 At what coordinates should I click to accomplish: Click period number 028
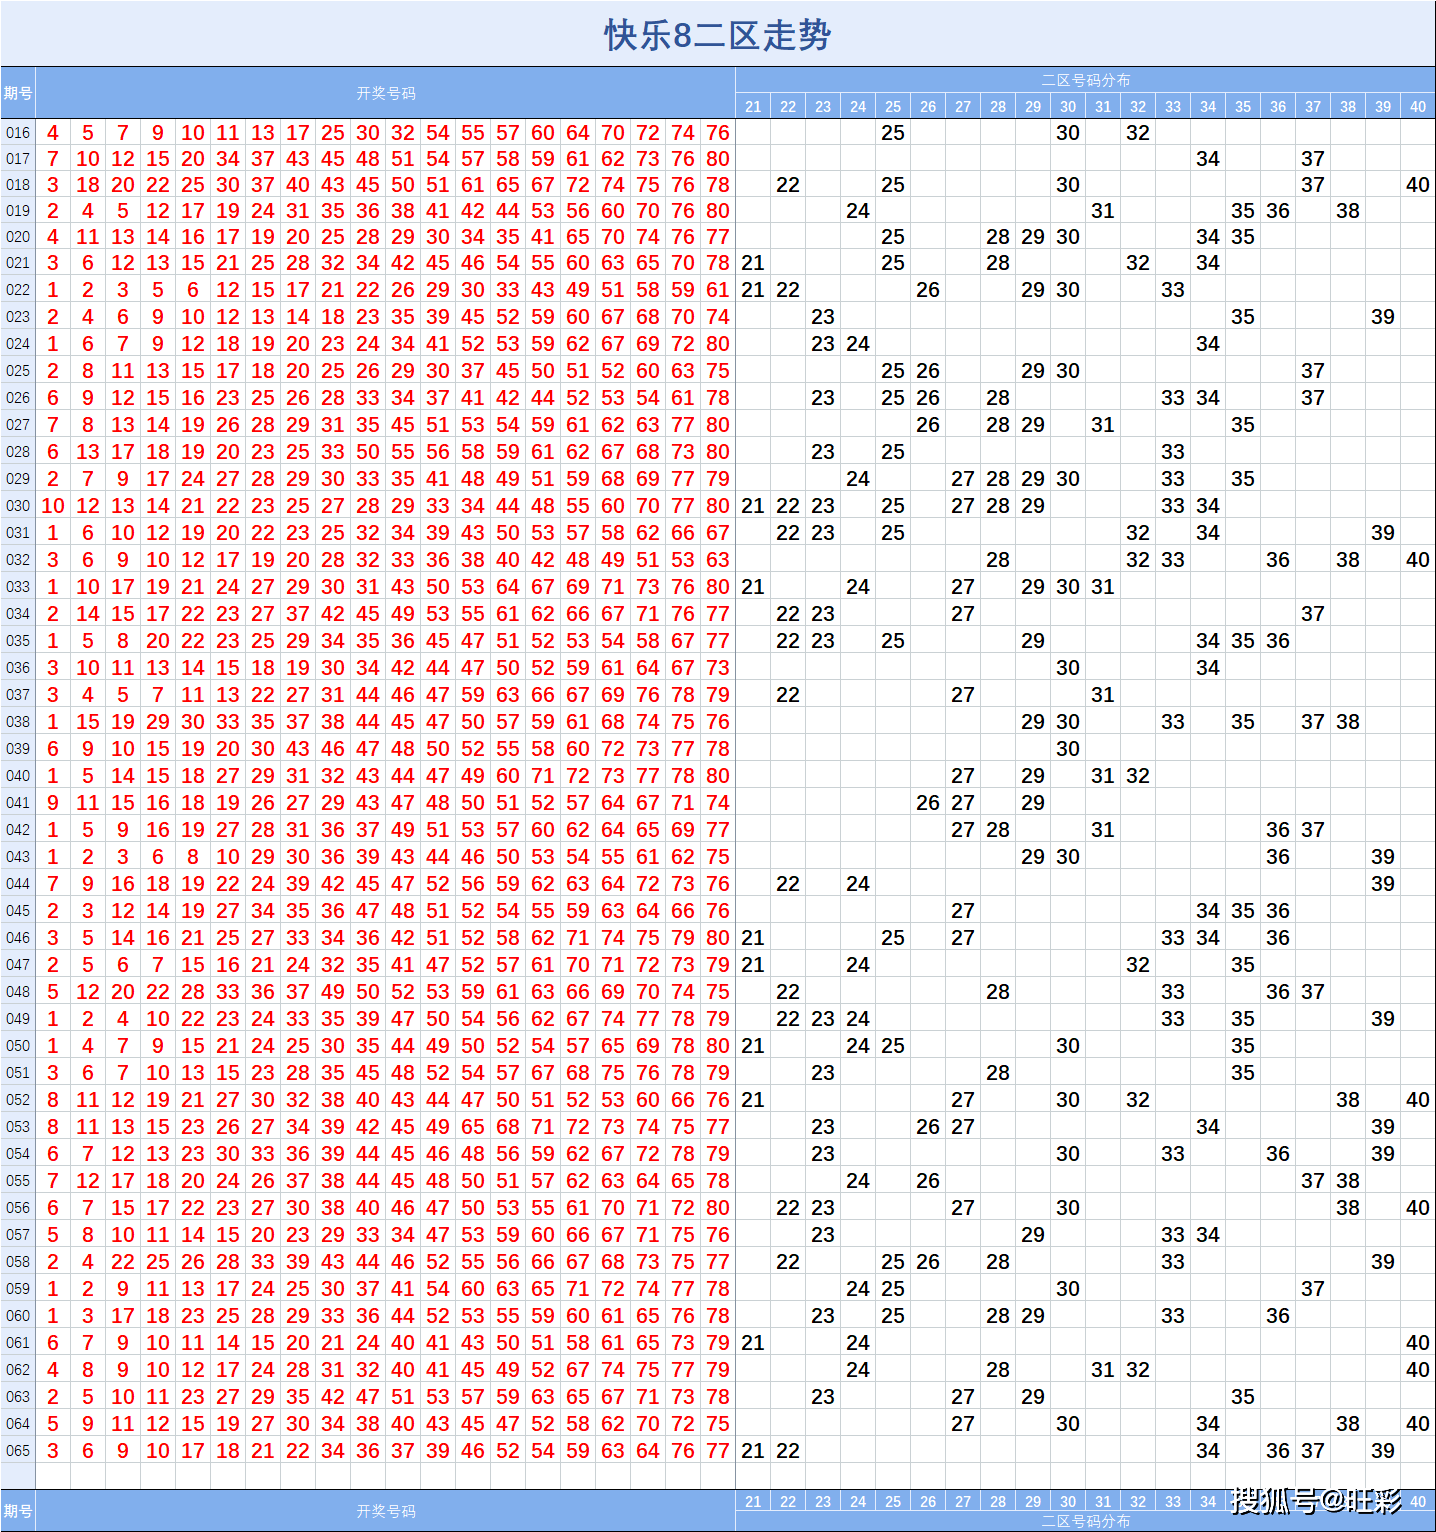click(x=18, y=452)
